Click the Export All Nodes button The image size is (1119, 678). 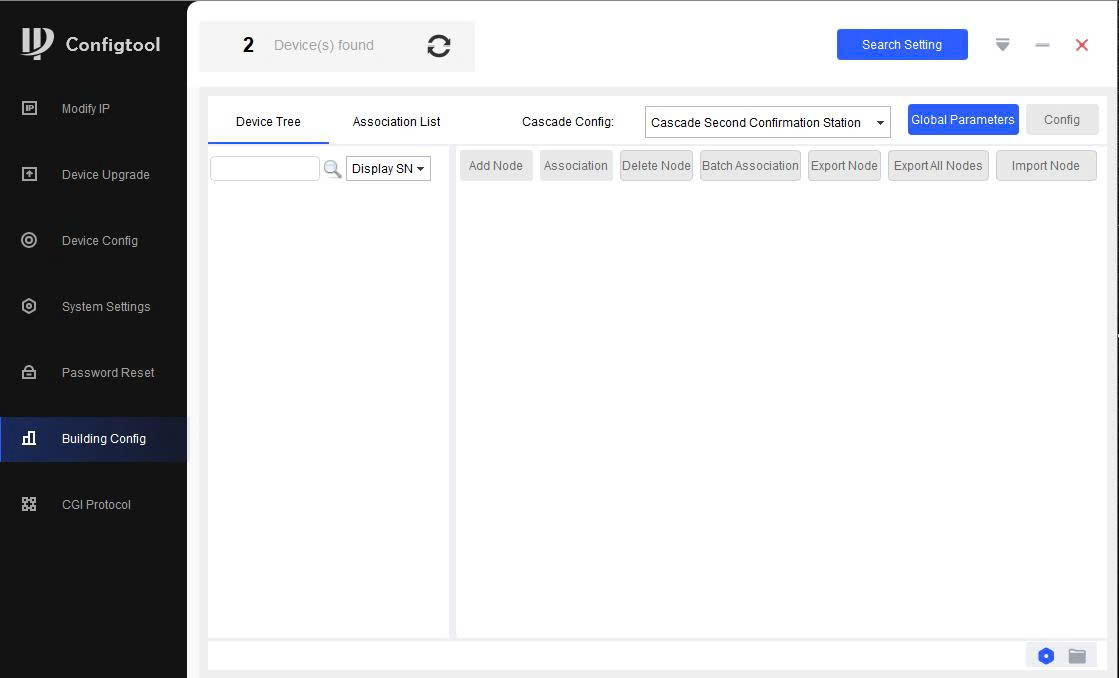tap(938, 166)
